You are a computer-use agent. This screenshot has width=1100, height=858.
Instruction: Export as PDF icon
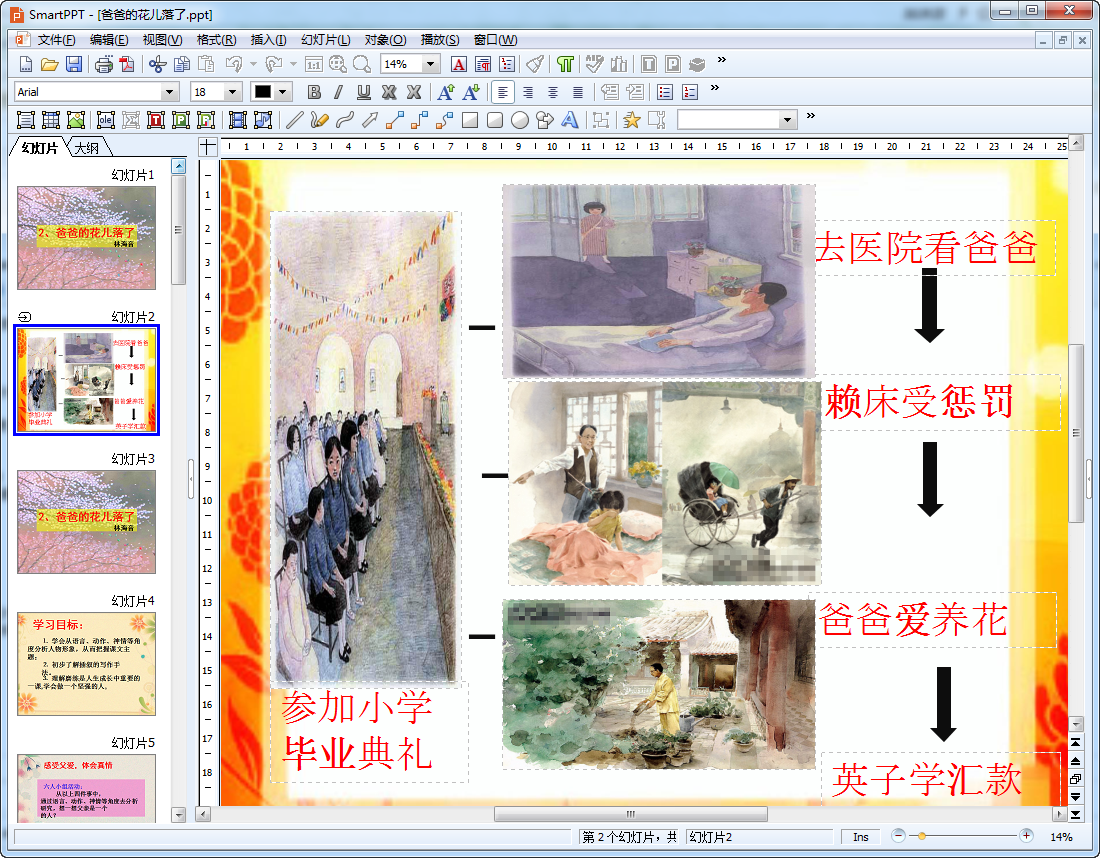tap(127, 65)
